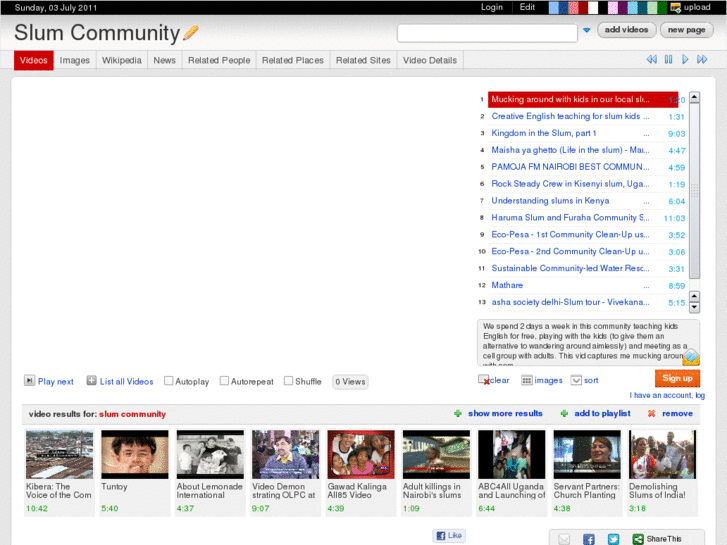Click the Login link

(492, 7)
